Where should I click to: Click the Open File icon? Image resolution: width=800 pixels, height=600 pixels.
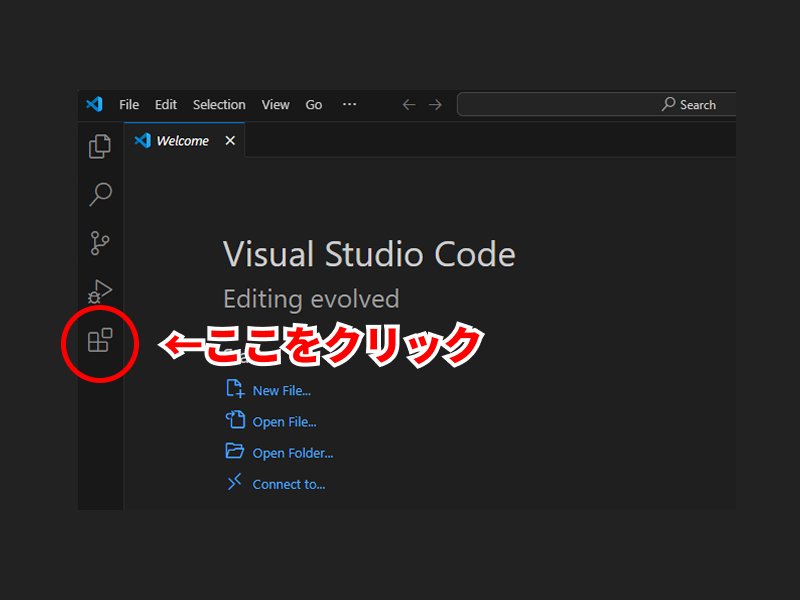pyautogui.click(x=235, y=420)
